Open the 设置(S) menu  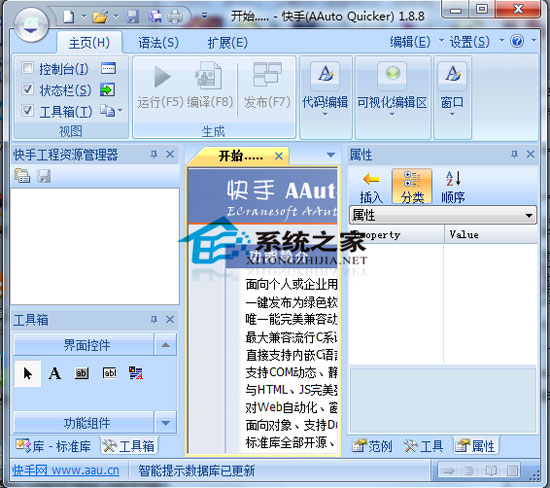(469, 42)
